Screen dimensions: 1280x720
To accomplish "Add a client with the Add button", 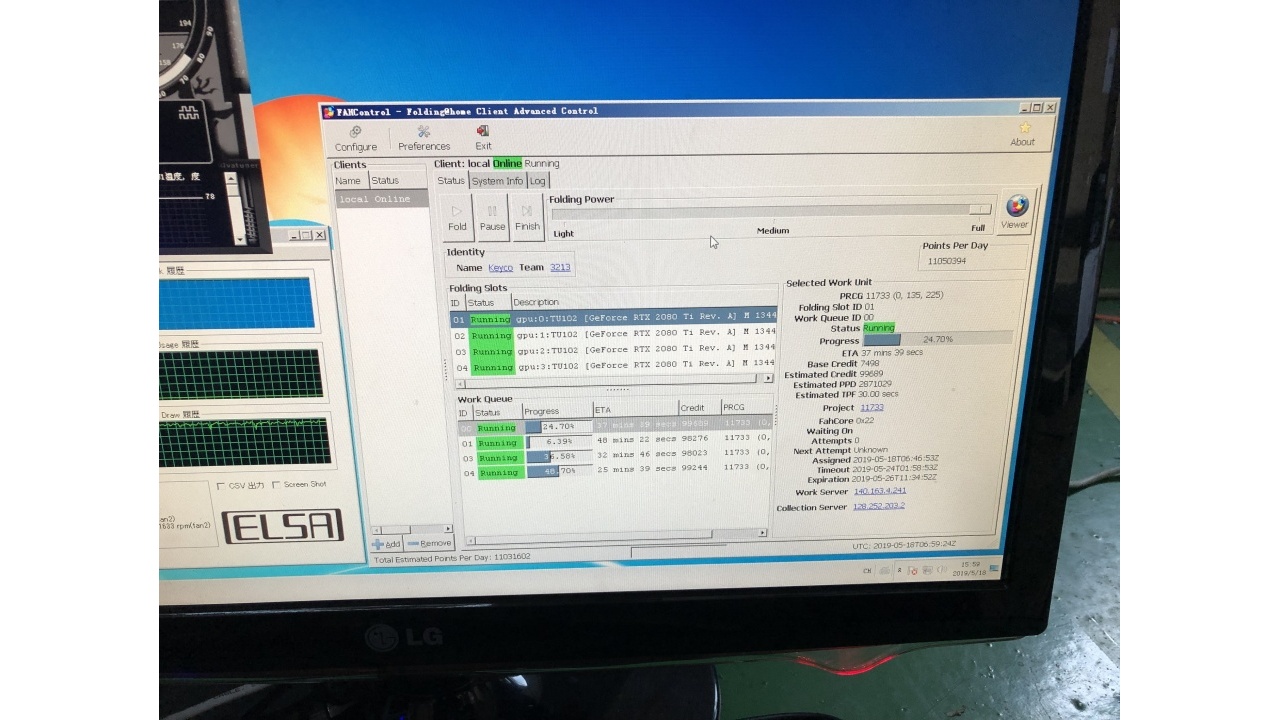I will pos(387,544).
